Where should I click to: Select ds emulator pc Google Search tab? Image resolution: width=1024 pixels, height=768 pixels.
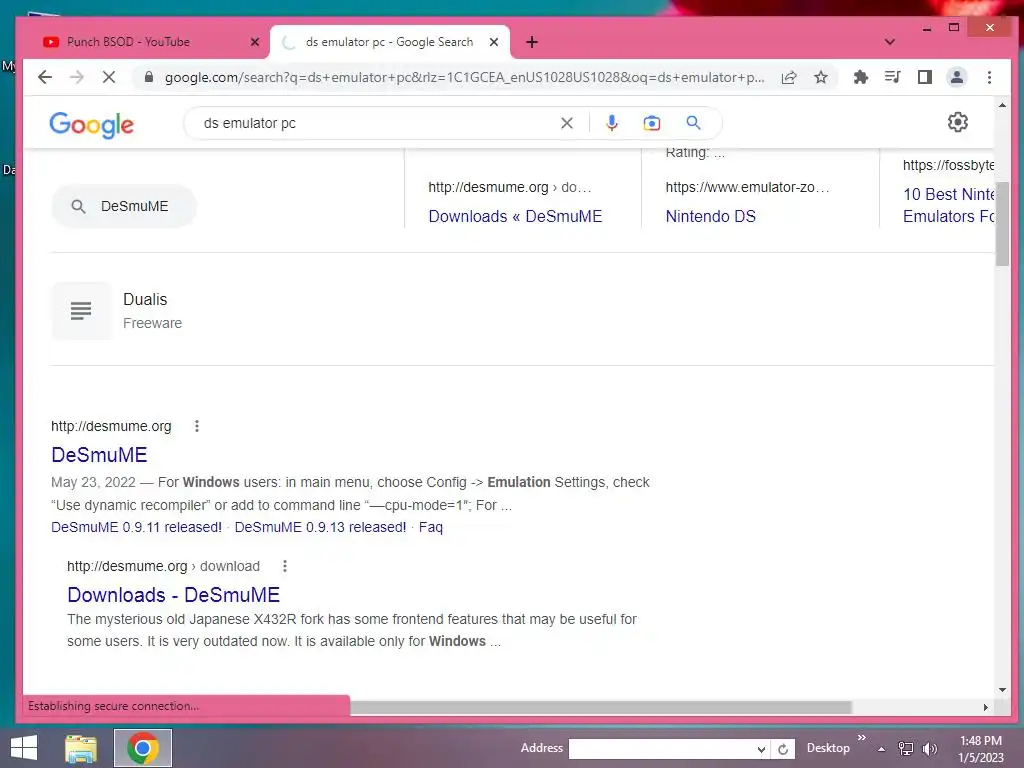(x=389, y=42)
